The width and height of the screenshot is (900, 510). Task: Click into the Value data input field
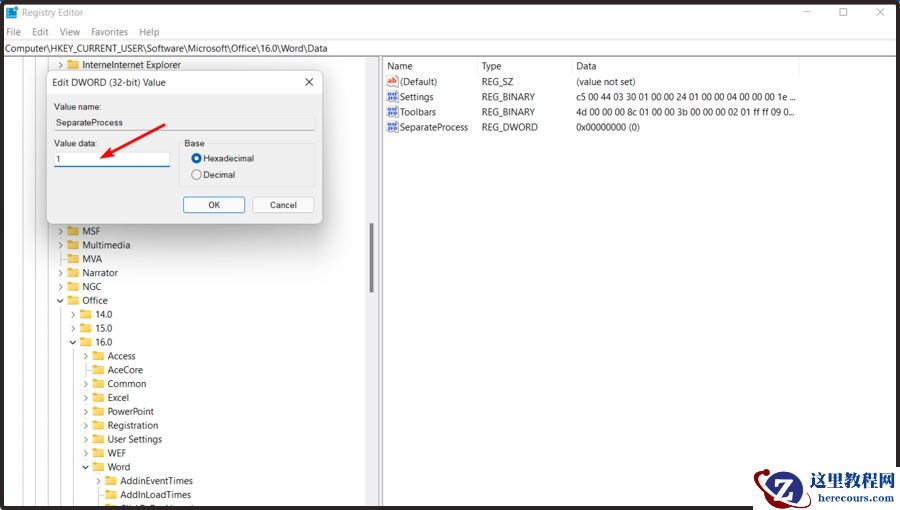112,159
